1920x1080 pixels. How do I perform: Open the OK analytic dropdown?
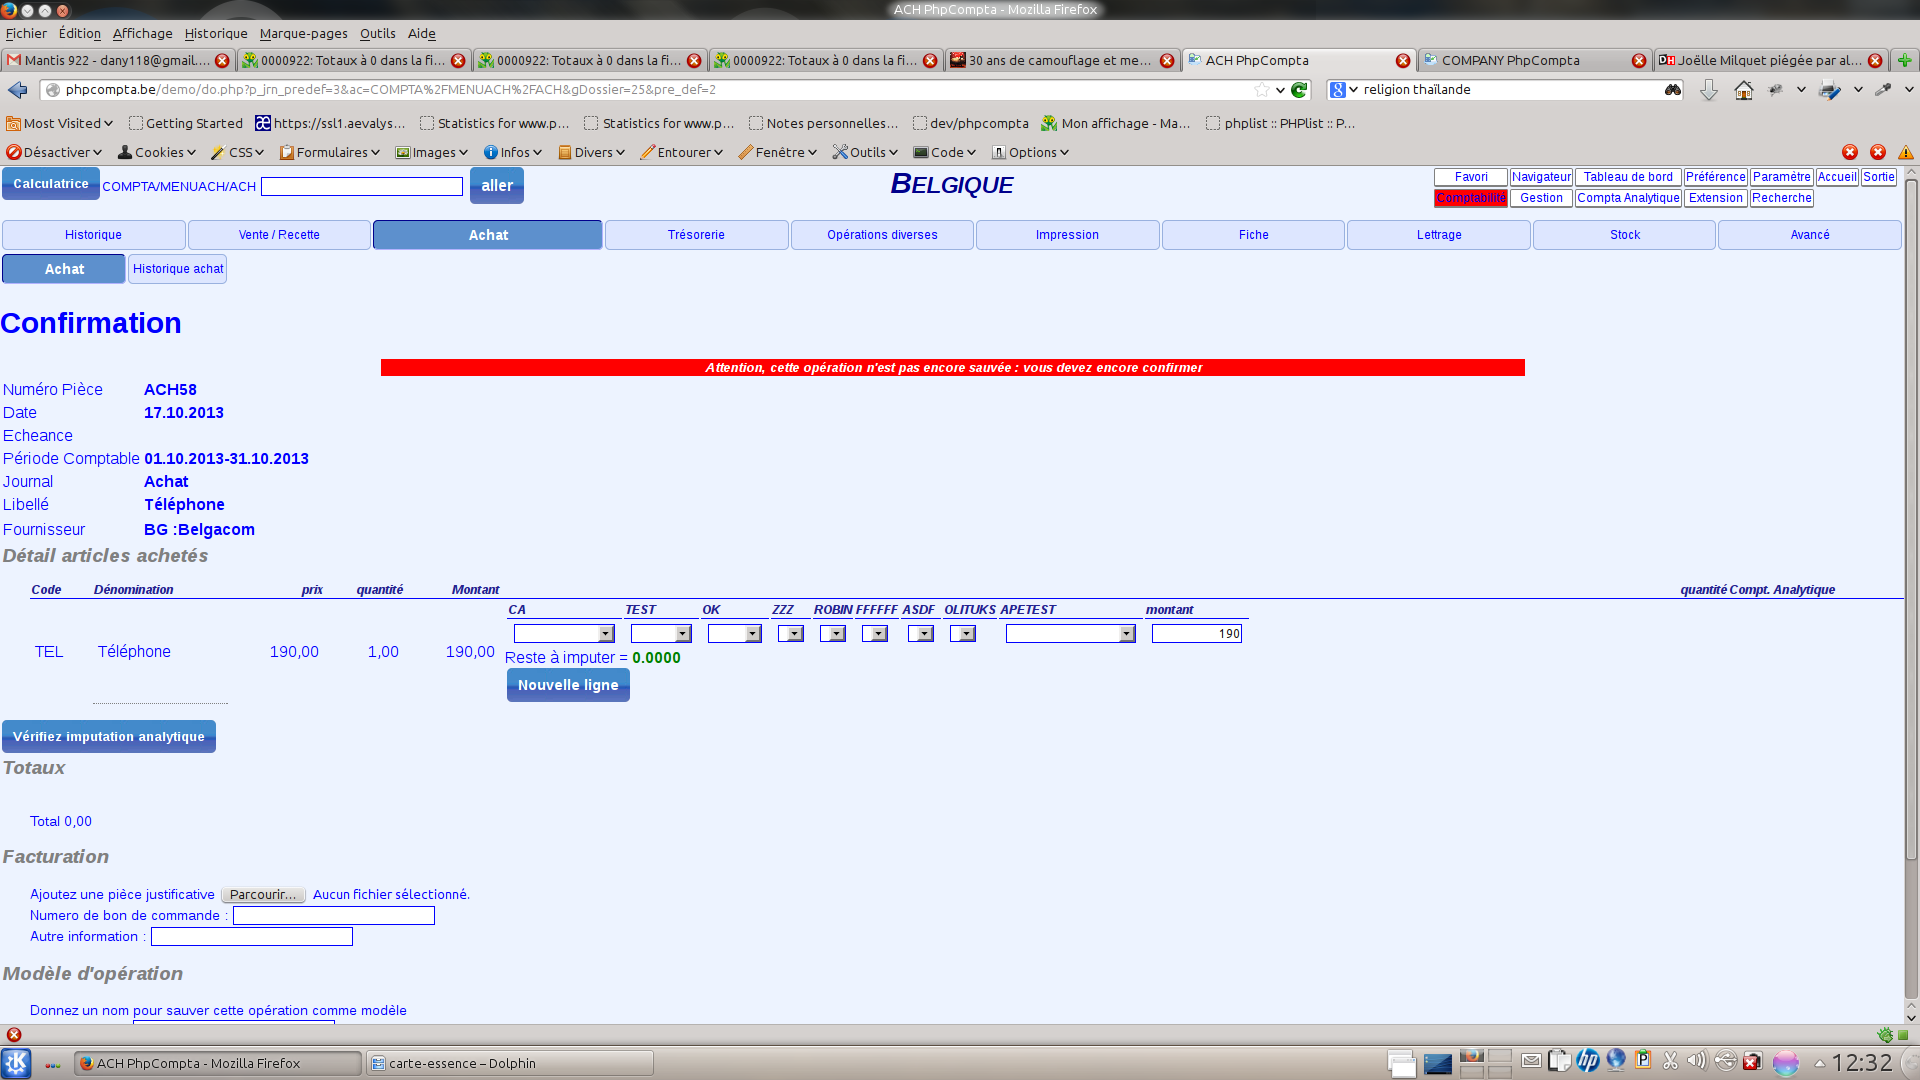click(734, 634)
